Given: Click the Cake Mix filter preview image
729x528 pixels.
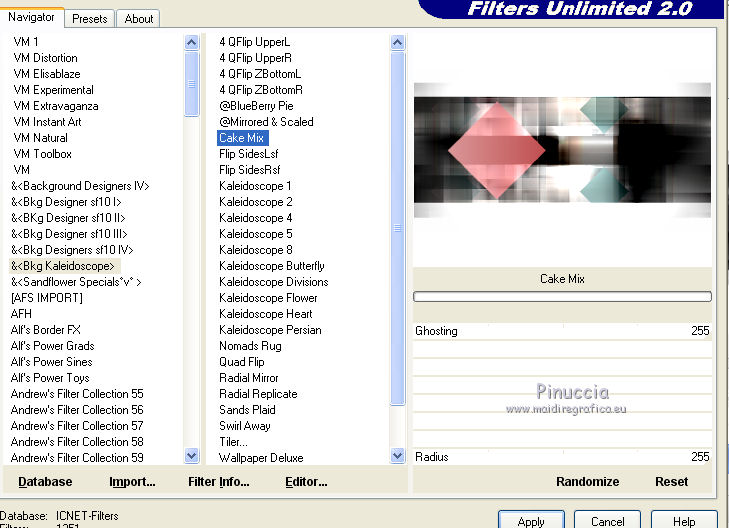Looking at the screenshot, I should 562,150.
